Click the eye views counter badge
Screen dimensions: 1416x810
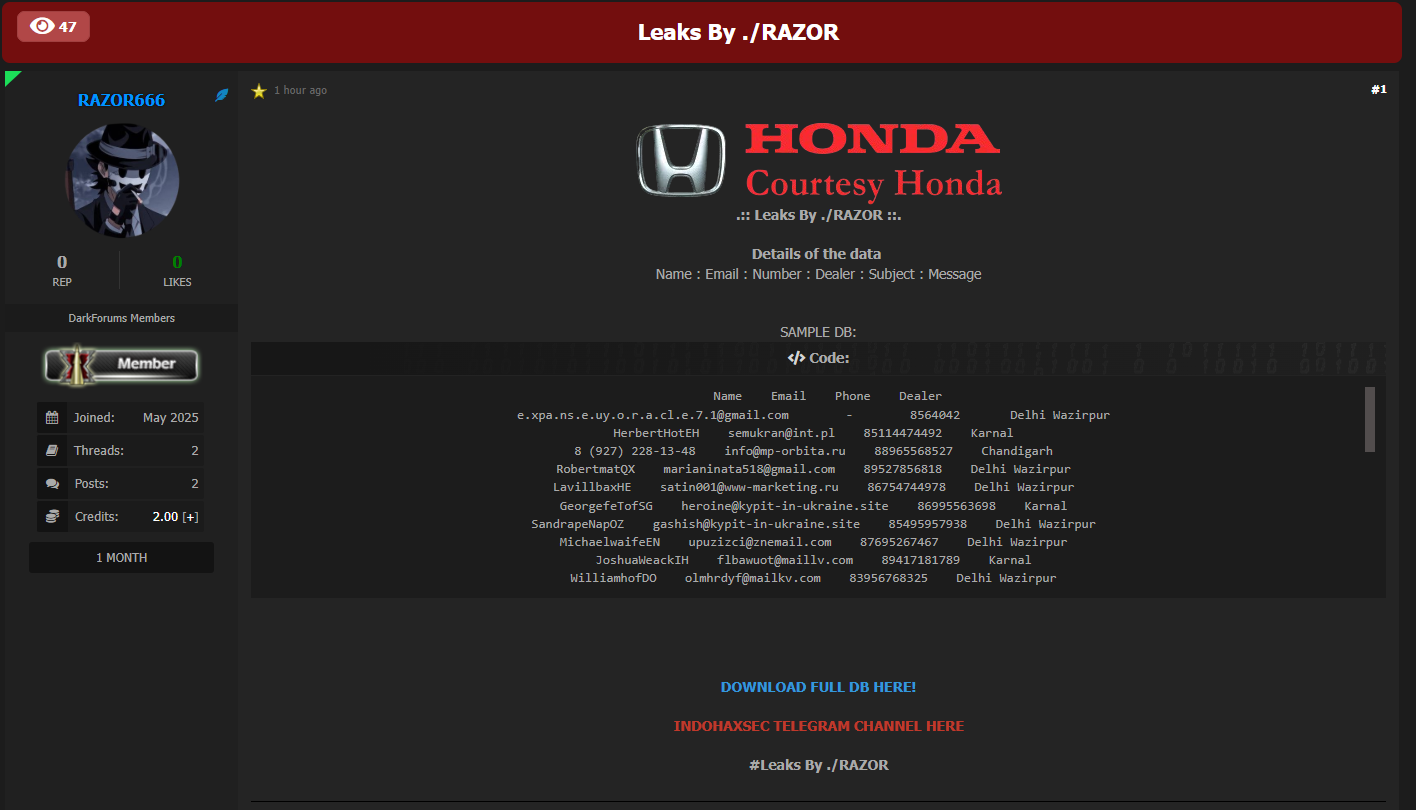[x=53, y=27]
